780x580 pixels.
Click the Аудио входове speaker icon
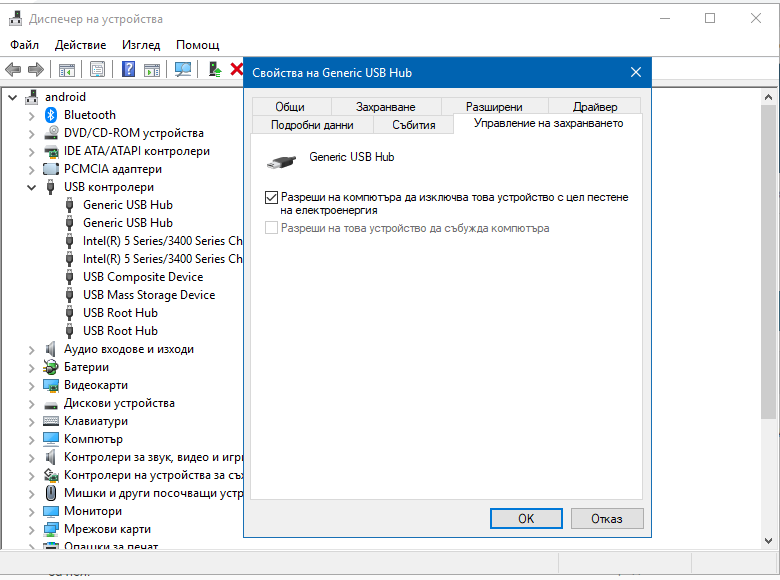(50, 349)
